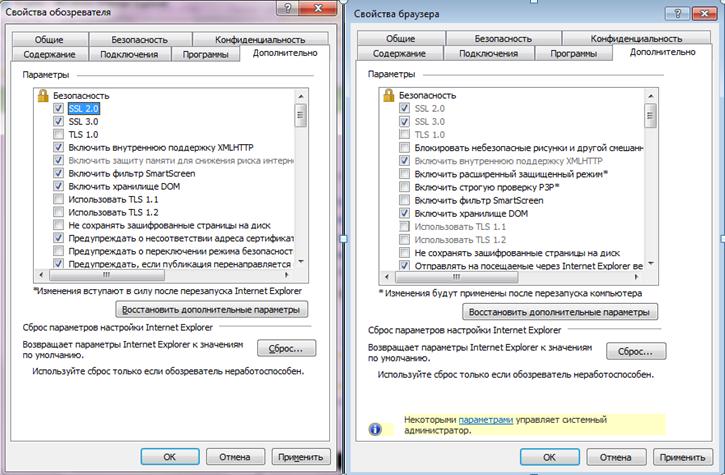Enable Использовать TLS 1.1 in Свойства обозревателя
Viewport: 725px width, 475px height.
click(x=58, y=199)
